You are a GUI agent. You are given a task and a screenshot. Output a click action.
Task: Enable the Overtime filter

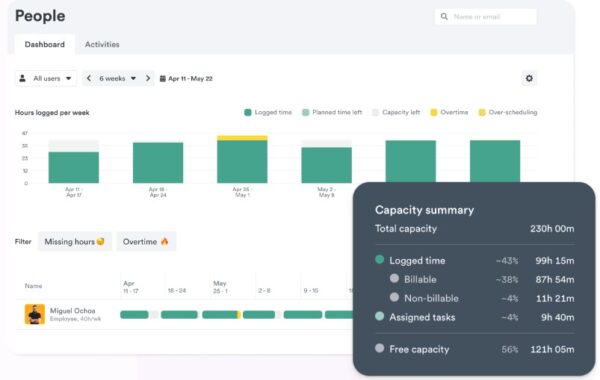click(146, 242)
